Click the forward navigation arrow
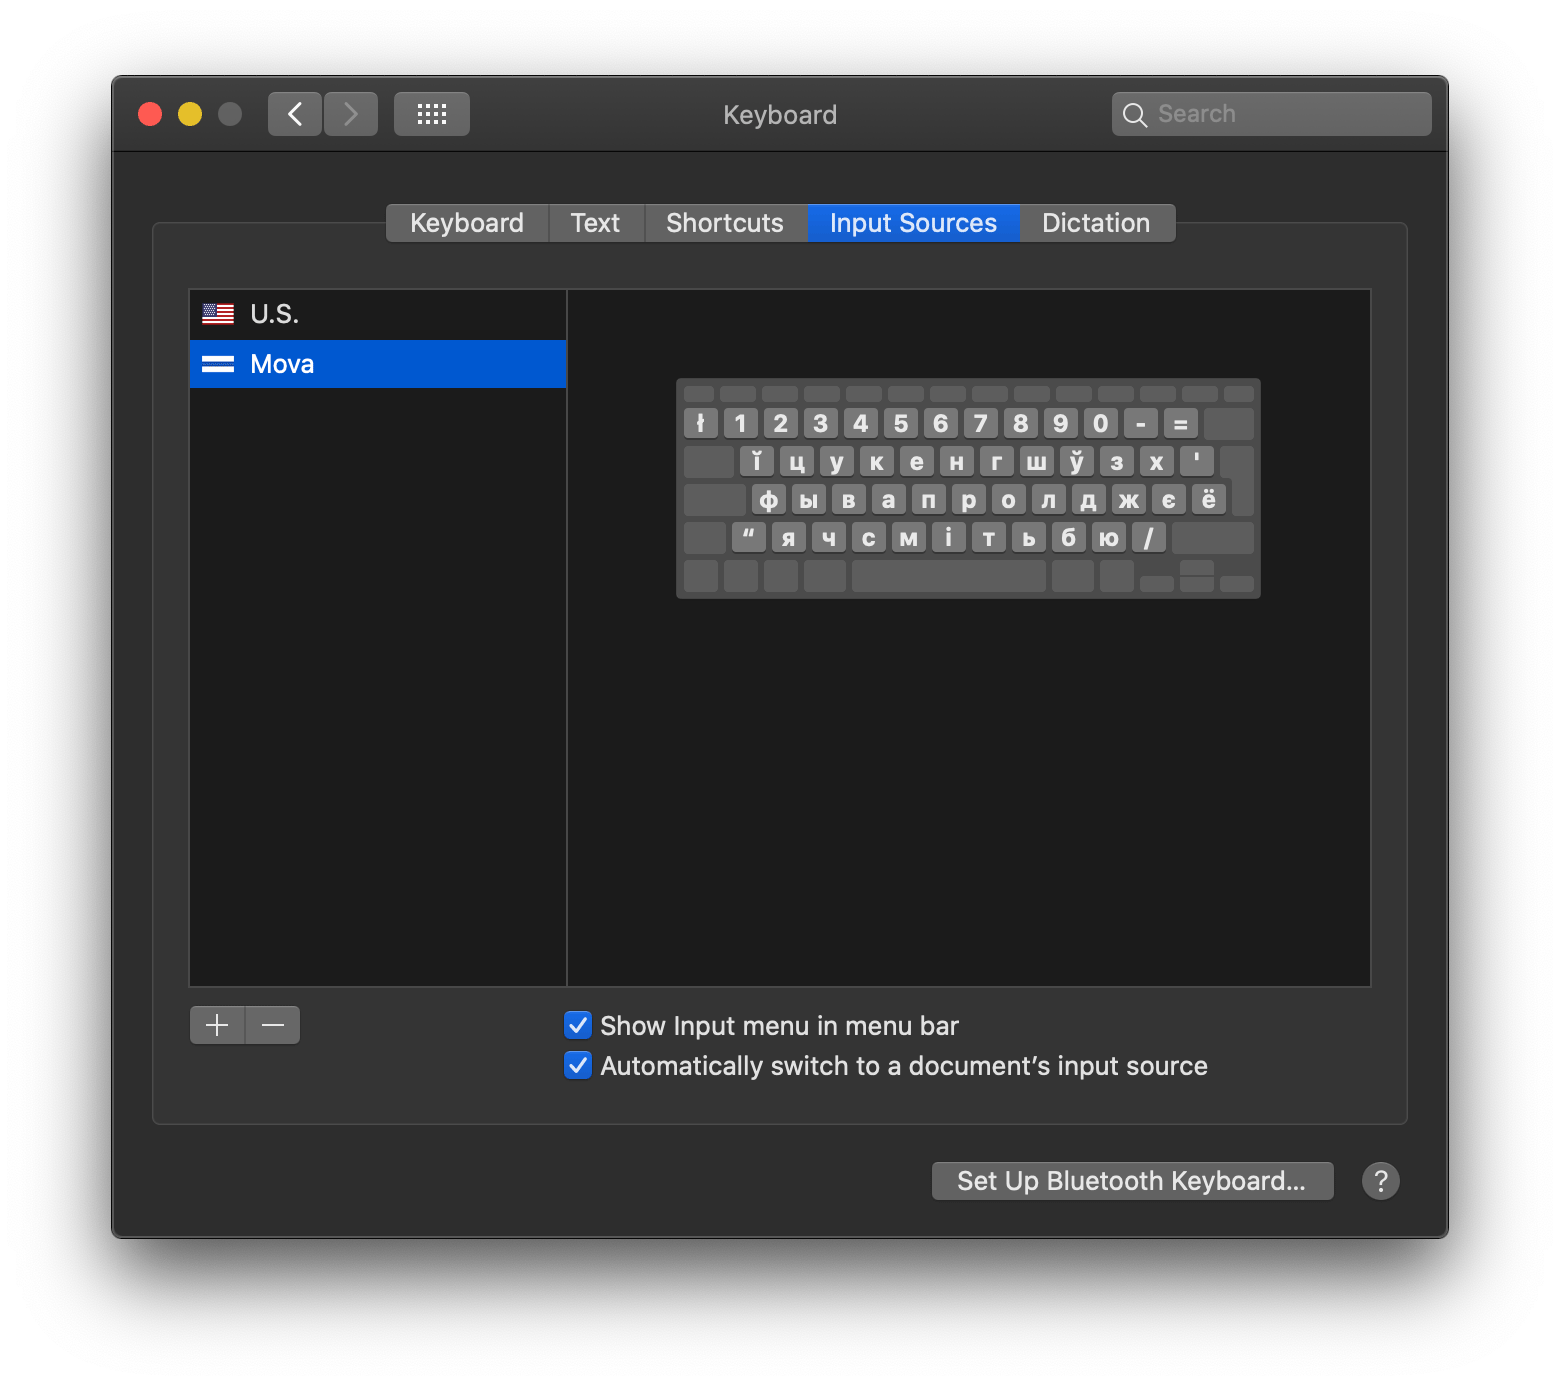 350,113
